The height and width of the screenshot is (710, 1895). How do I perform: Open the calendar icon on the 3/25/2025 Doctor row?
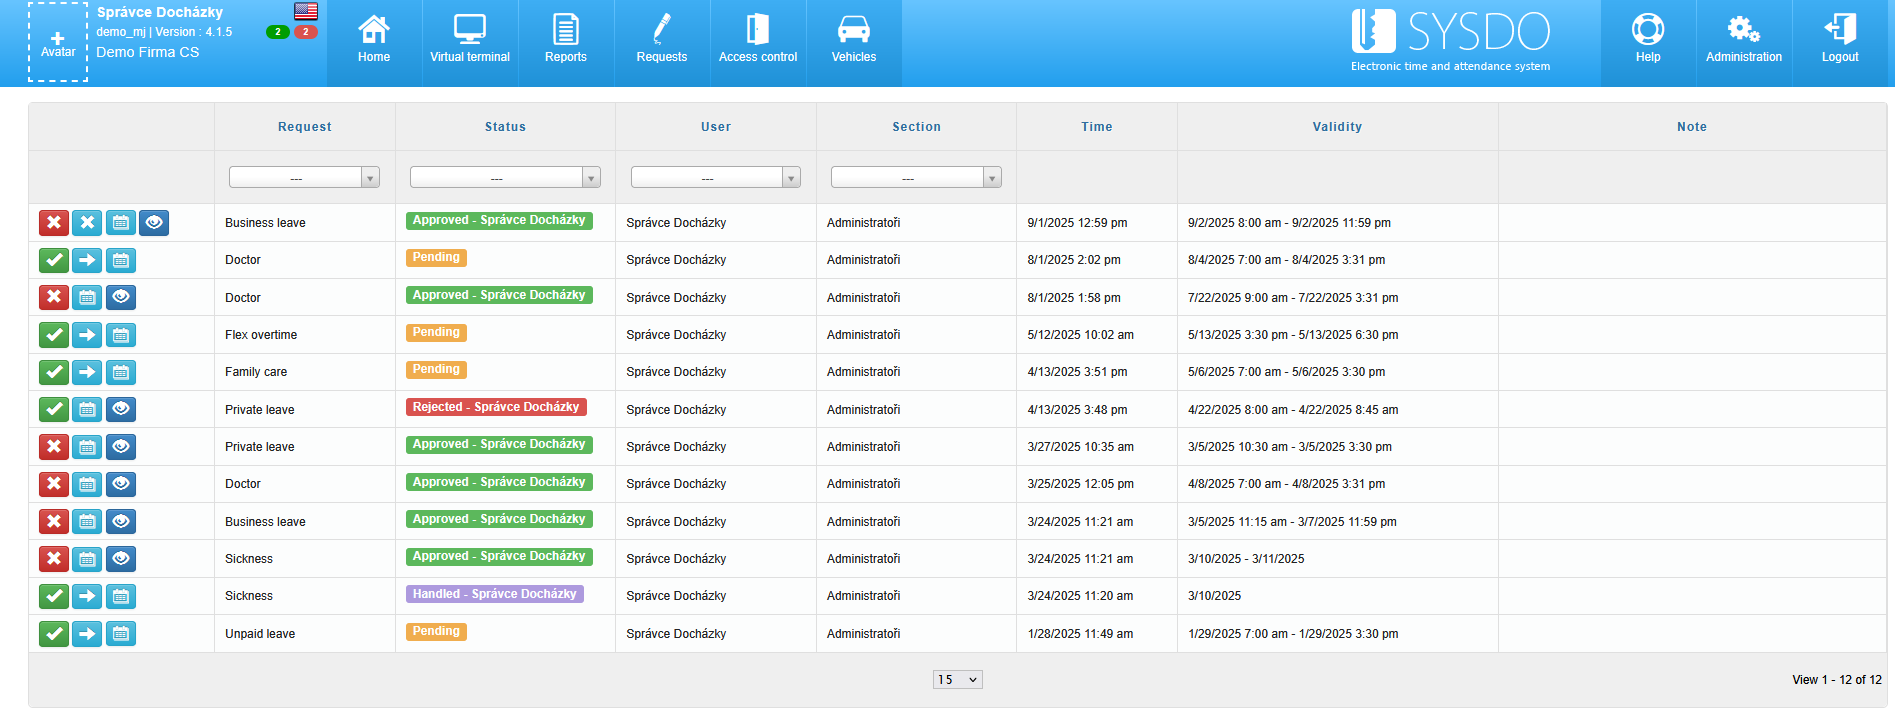click(87, 484)
